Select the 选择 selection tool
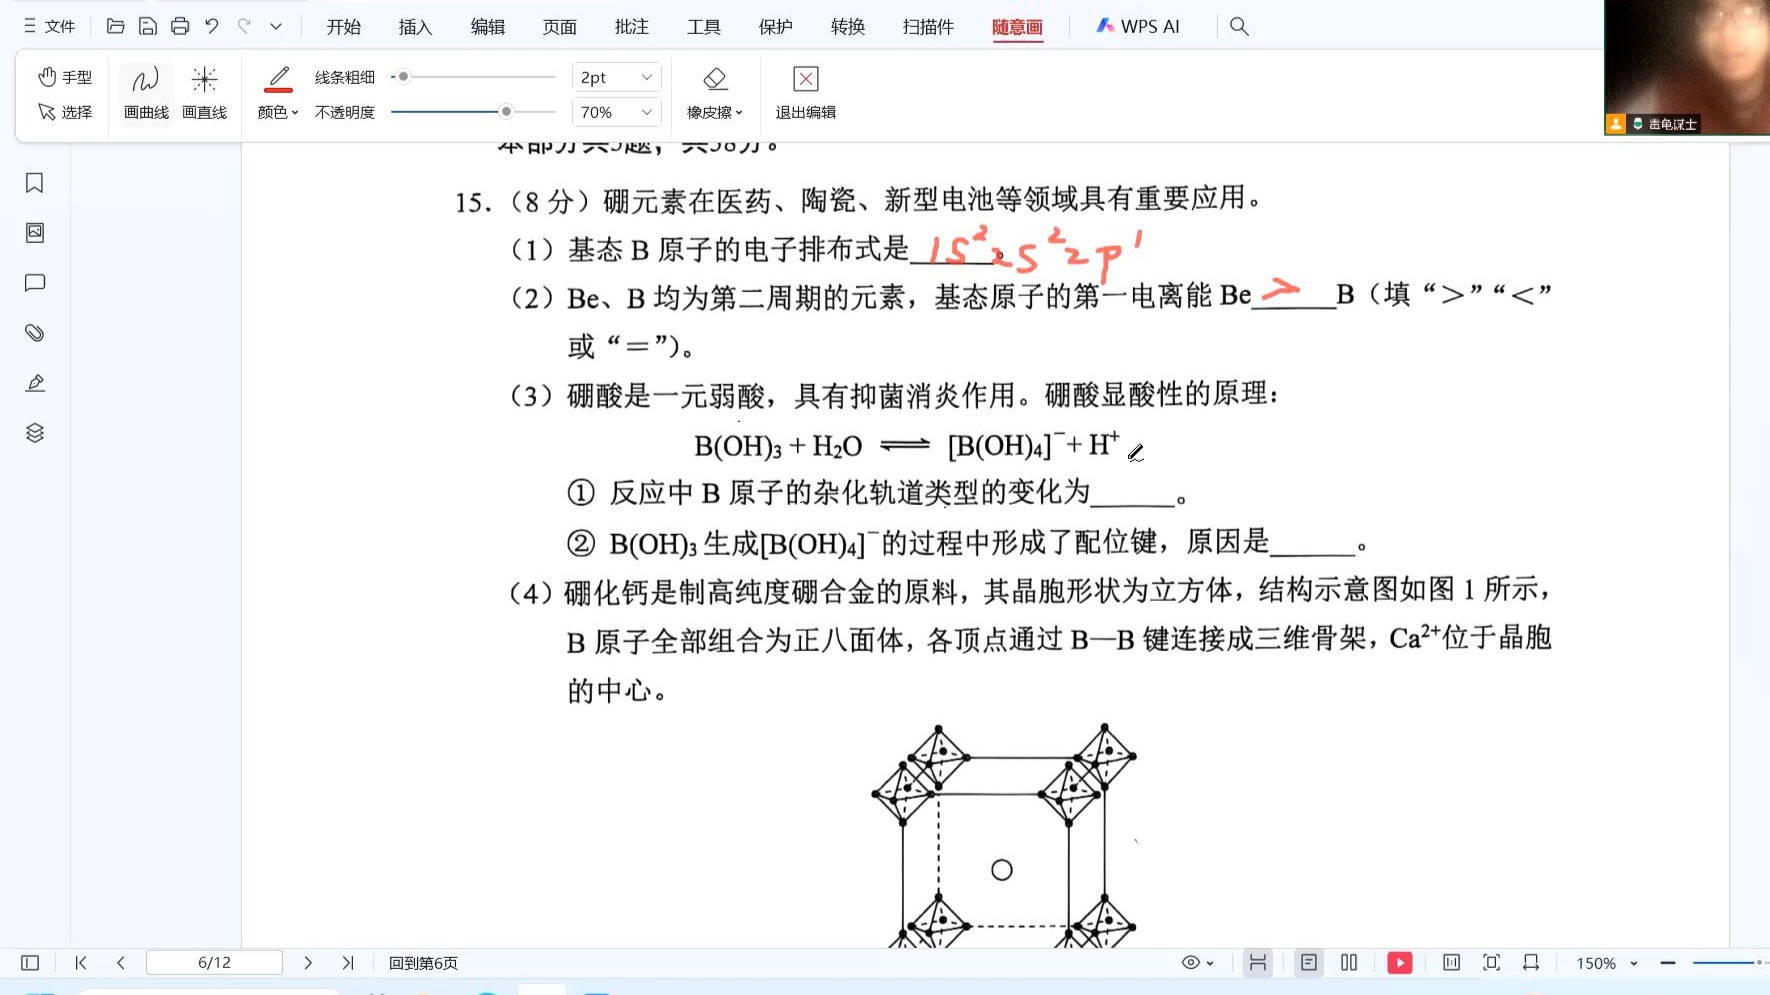The width and height of the screenshot is (1770, 995). click(x=65, y=112)
